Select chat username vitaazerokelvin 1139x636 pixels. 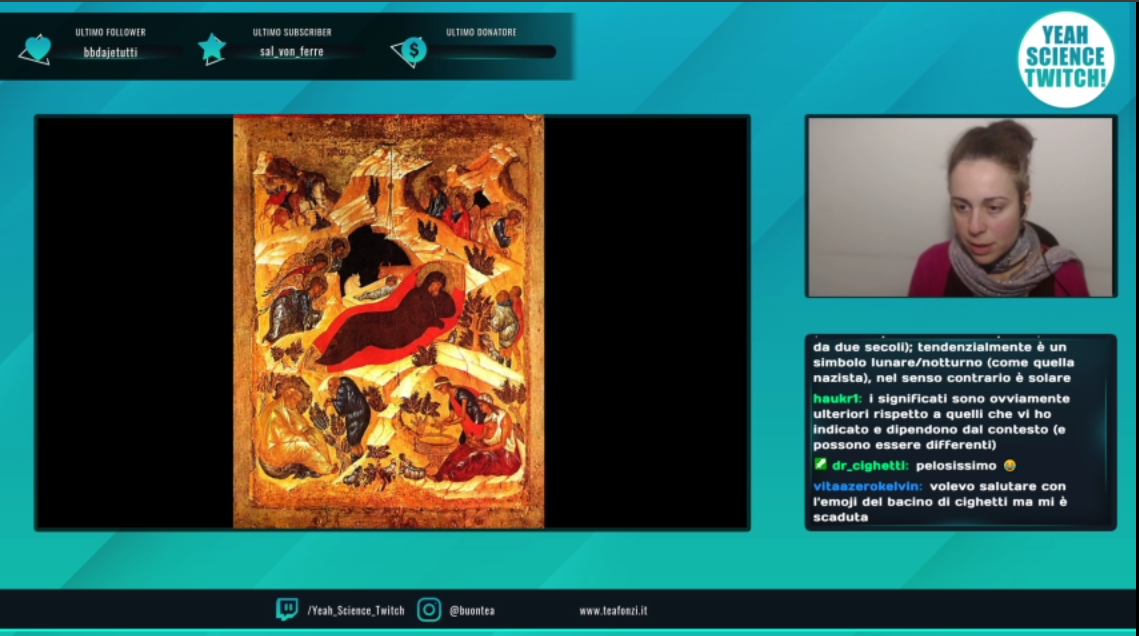[x=867, y=486]
